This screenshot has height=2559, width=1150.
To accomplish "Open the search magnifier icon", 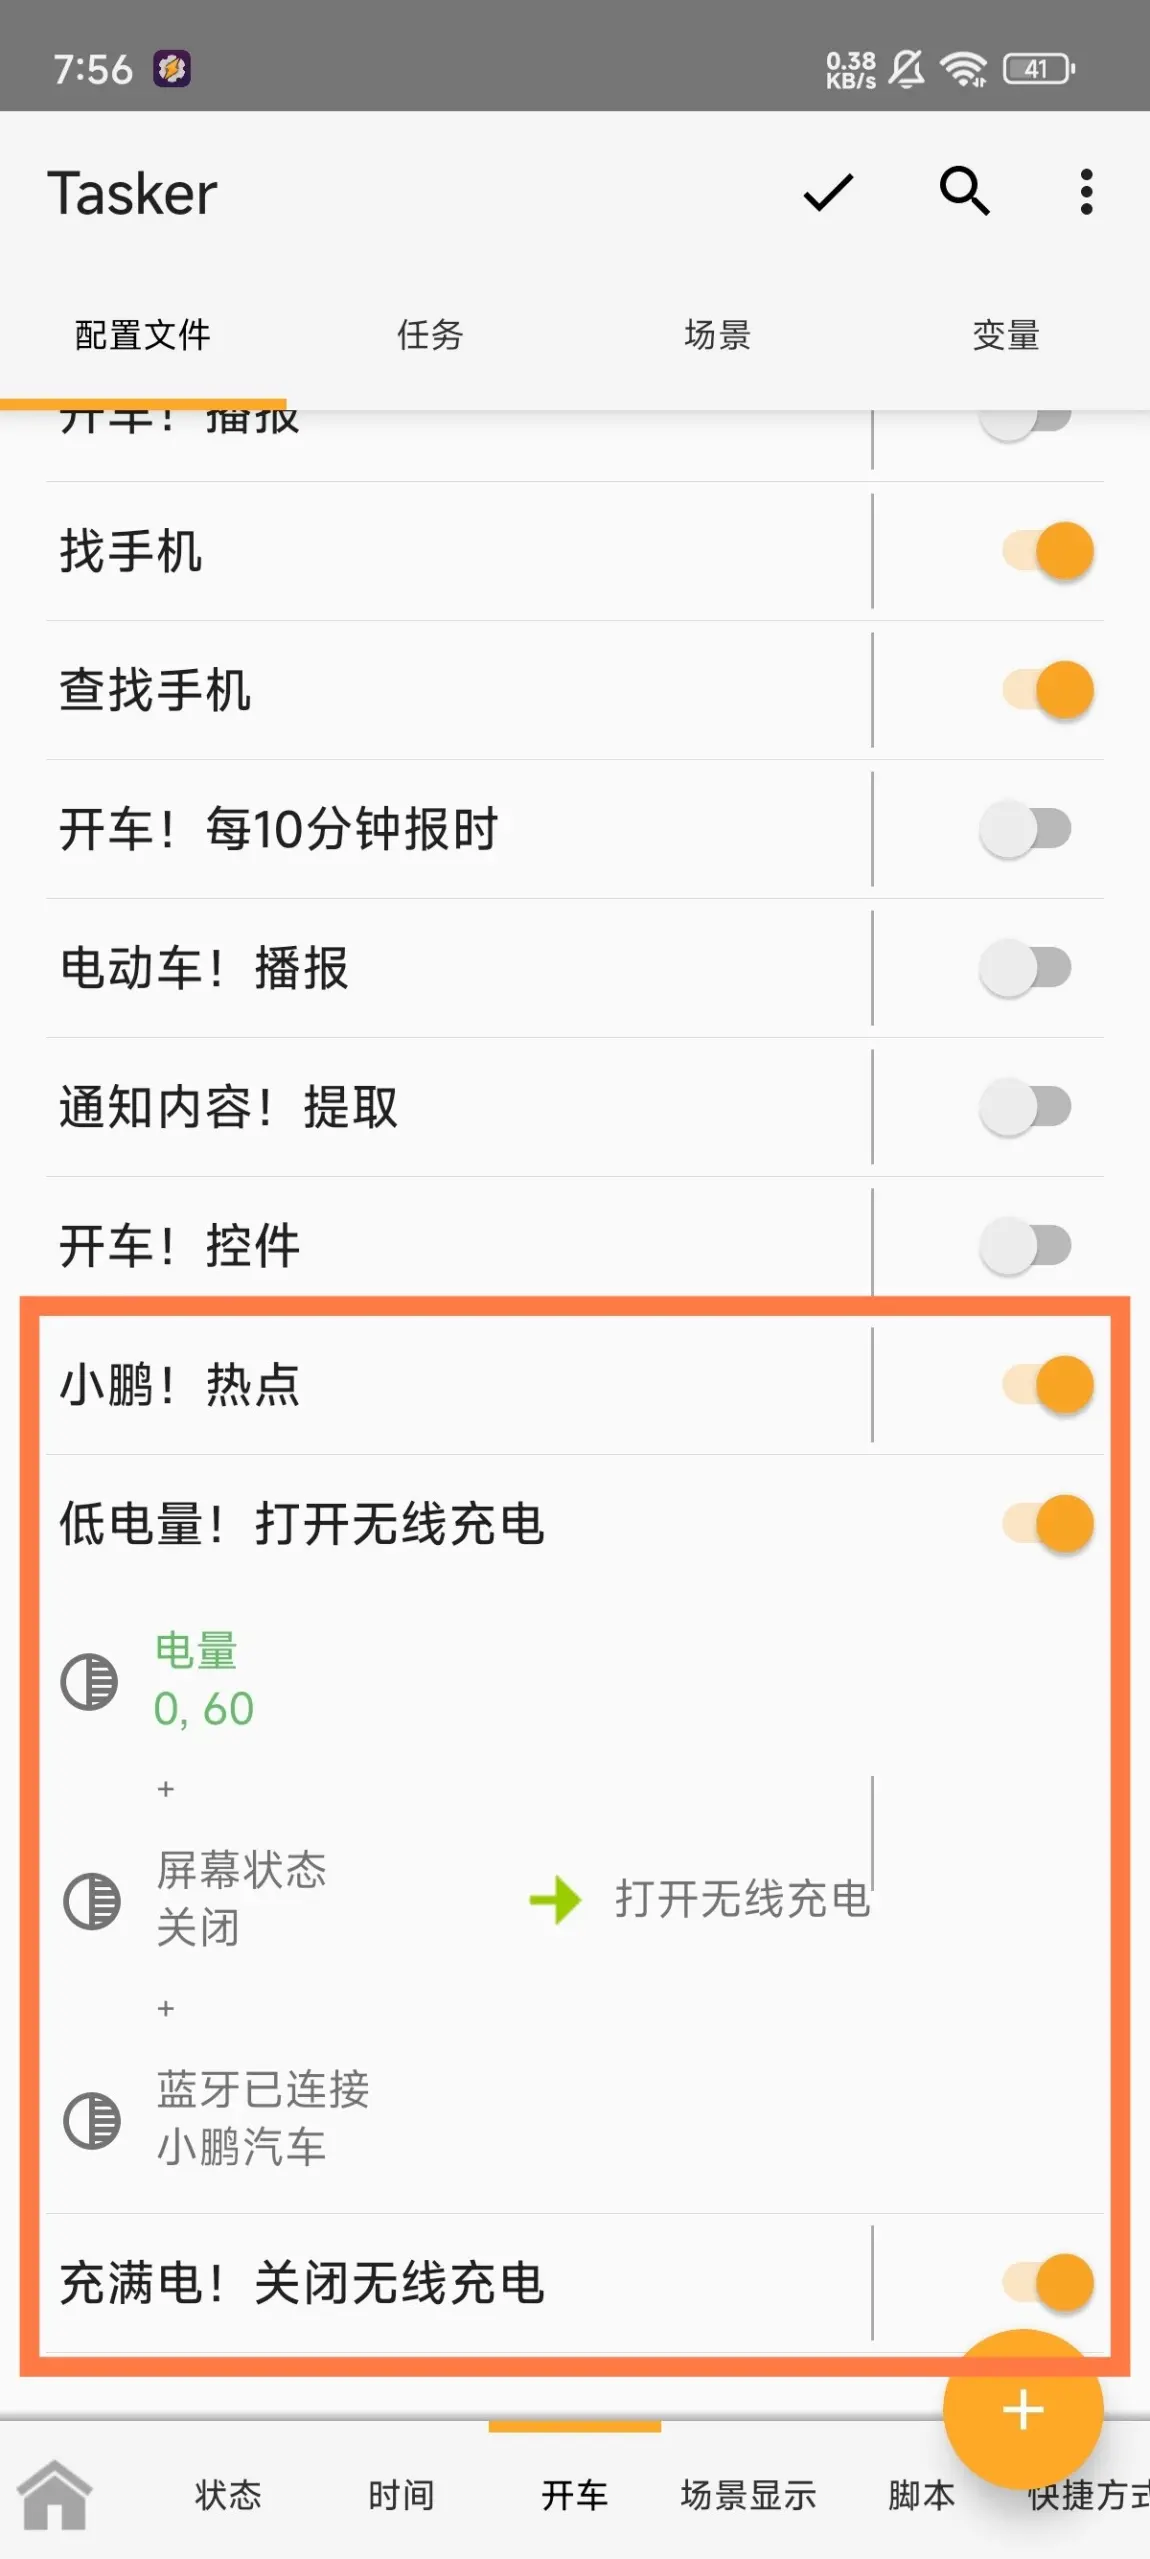I will [964, 190].
